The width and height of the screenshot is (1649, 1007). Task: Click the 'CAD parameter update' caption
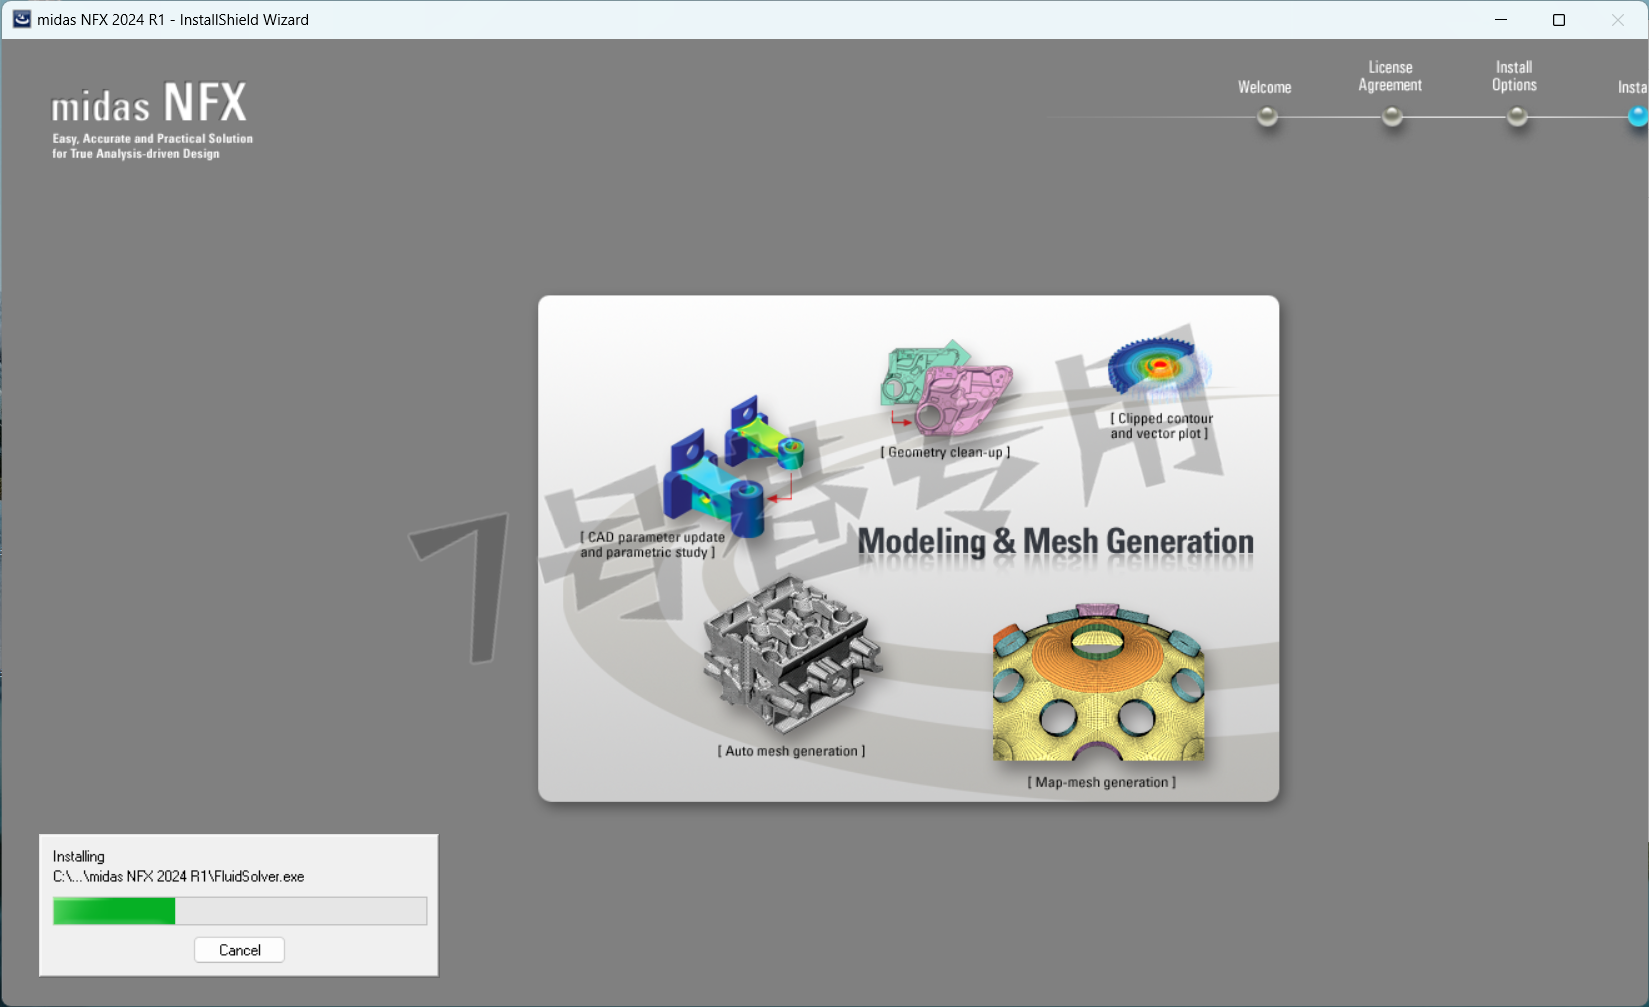[x=652, y=545]
